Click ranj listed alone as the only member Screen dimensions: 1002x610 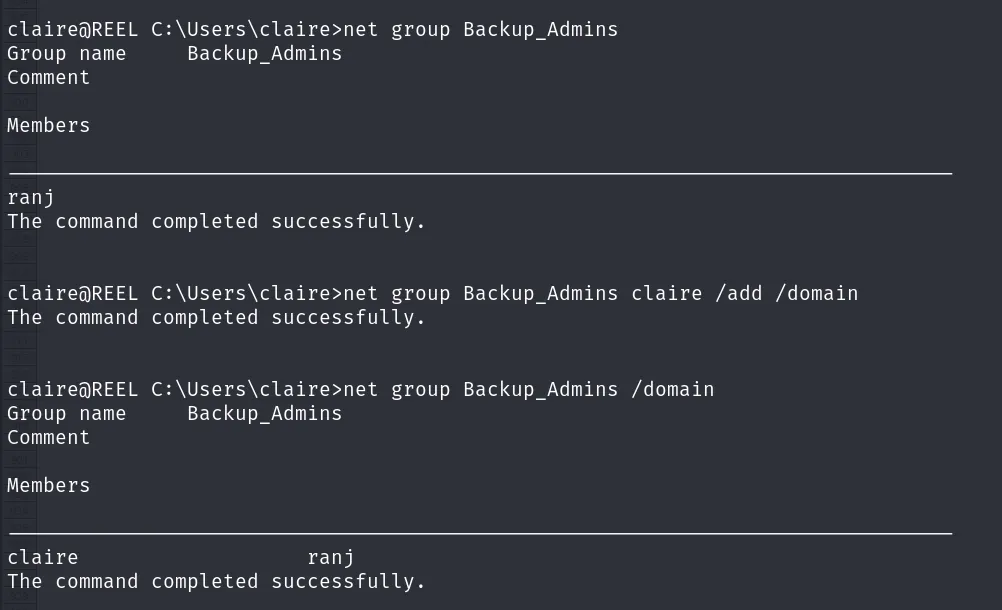click(x=31, y=197)
